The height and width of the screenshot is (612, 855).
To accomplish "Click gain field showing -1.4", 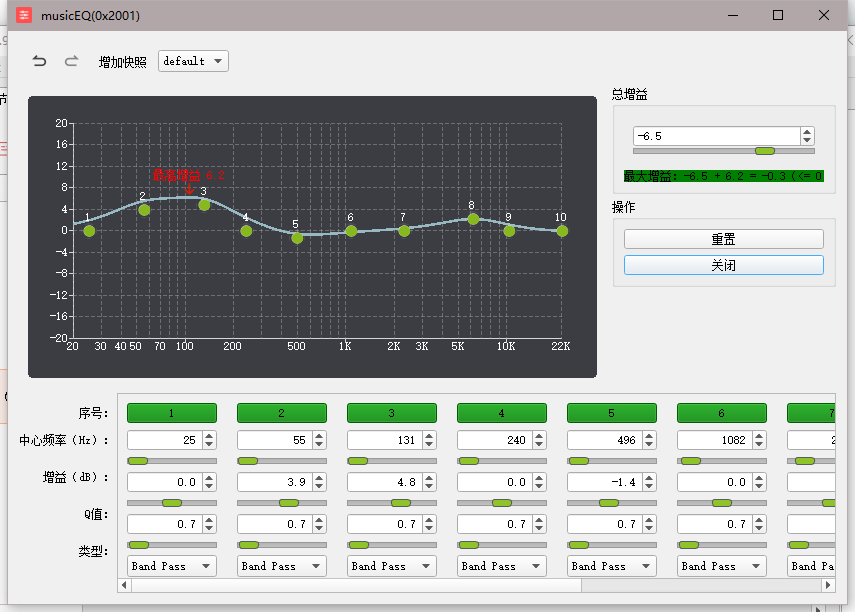I will (605, 482).
